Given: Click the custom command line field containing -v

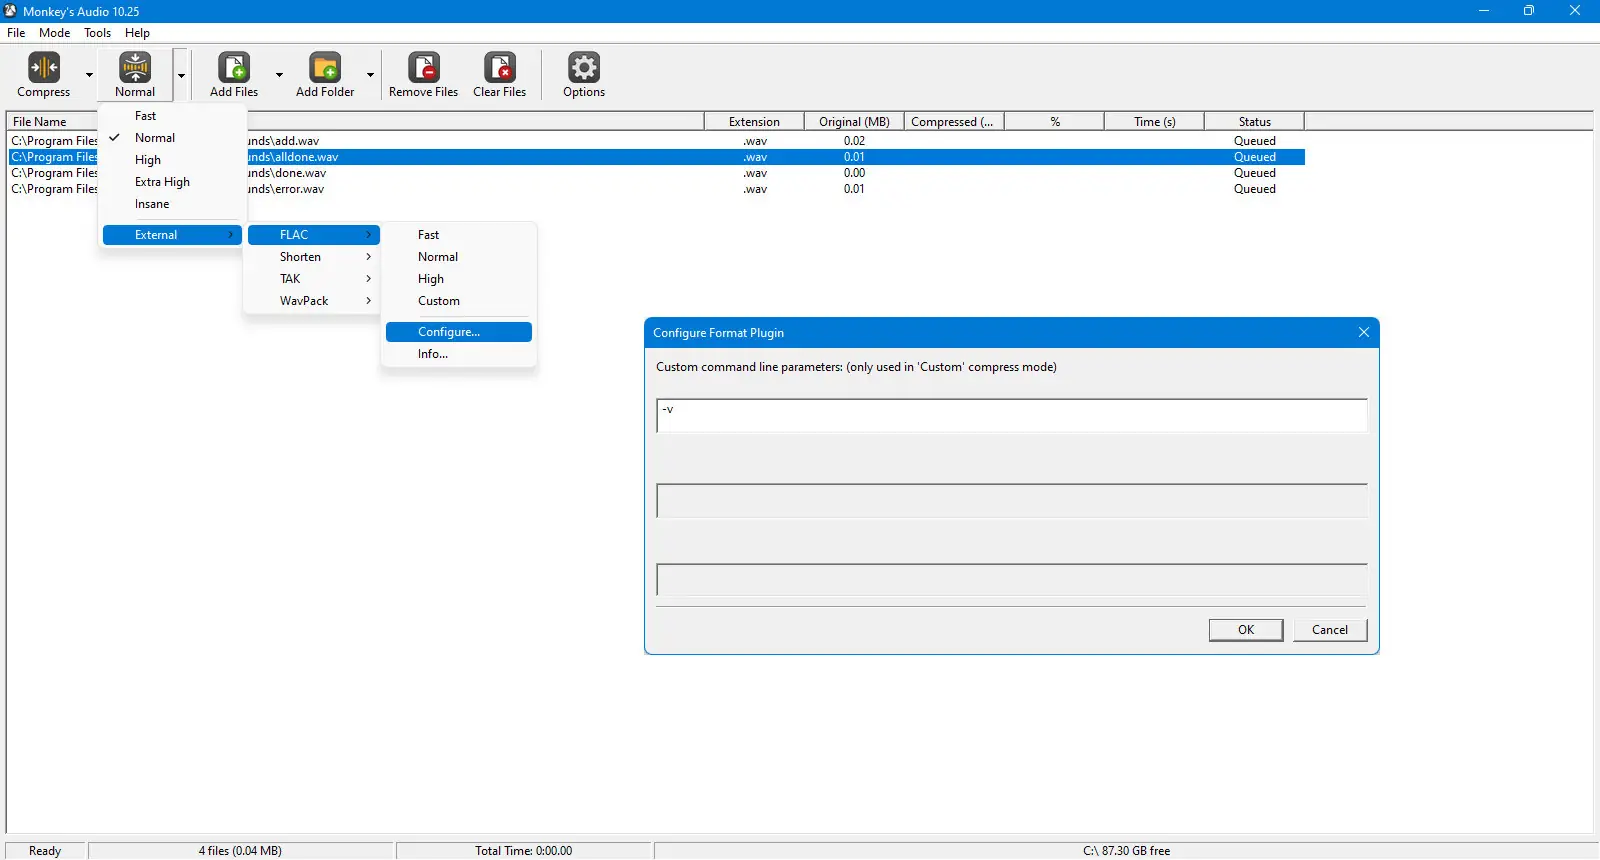Looking at the screenshot, I should [1012, 416].
